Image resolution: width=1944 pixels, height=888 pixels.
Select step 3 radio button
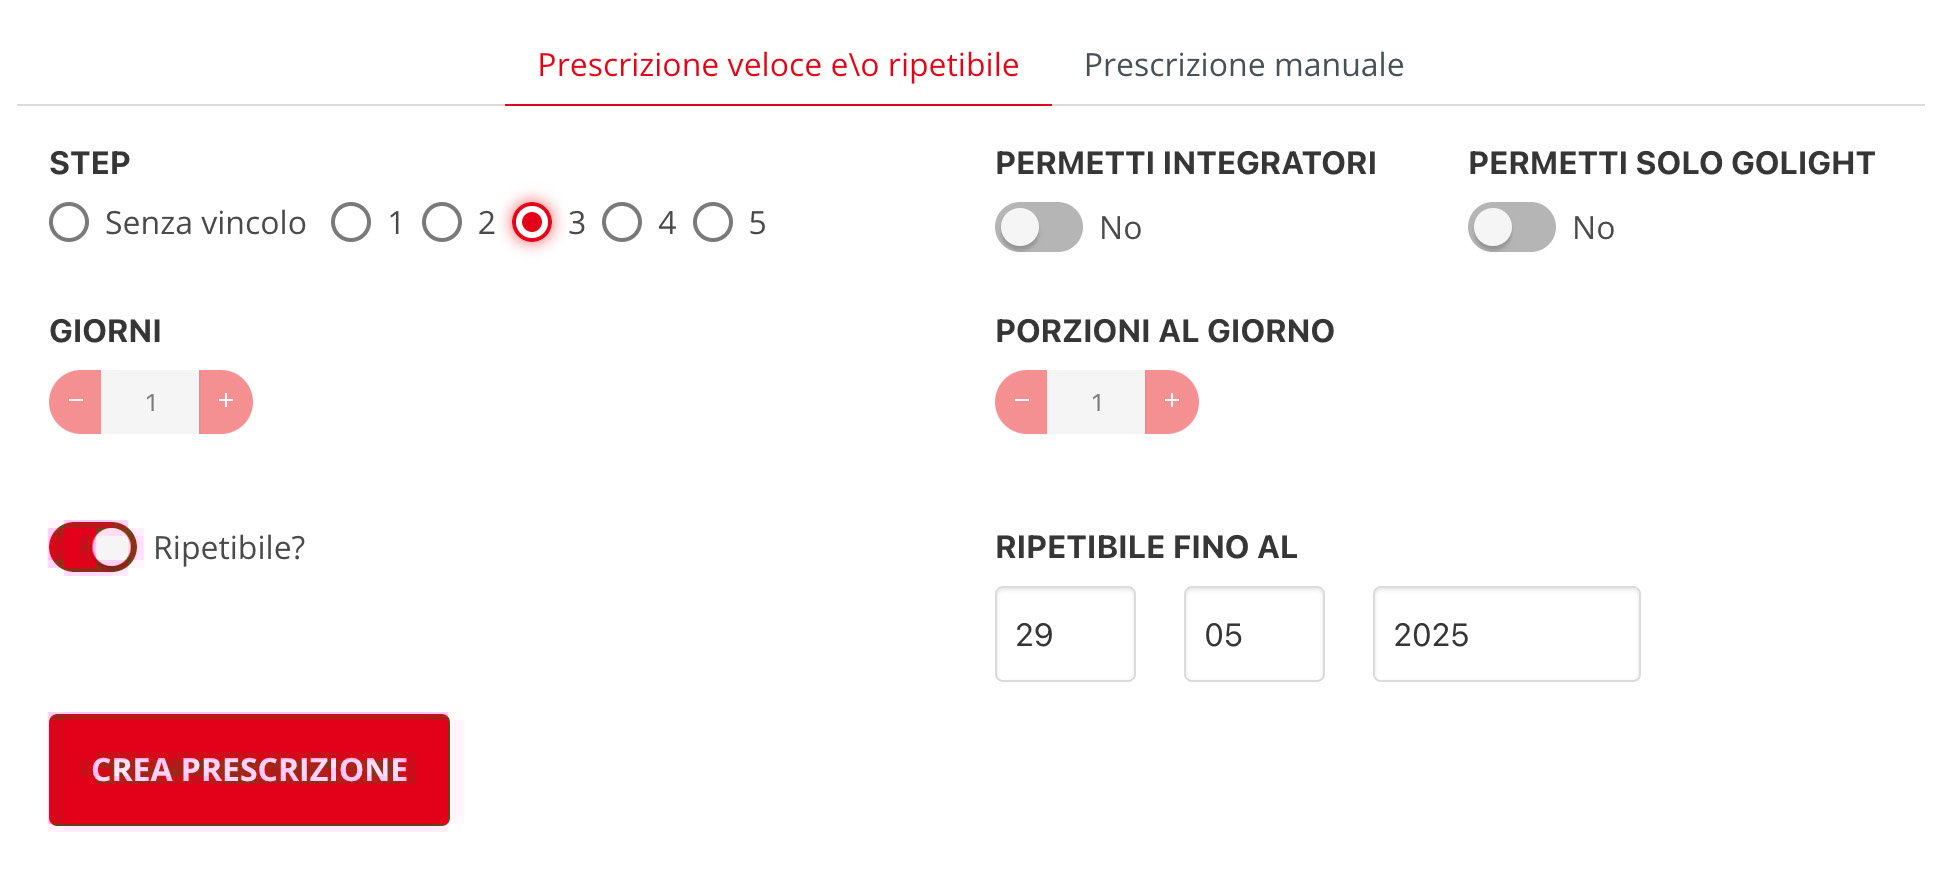[x=532, y=222]
